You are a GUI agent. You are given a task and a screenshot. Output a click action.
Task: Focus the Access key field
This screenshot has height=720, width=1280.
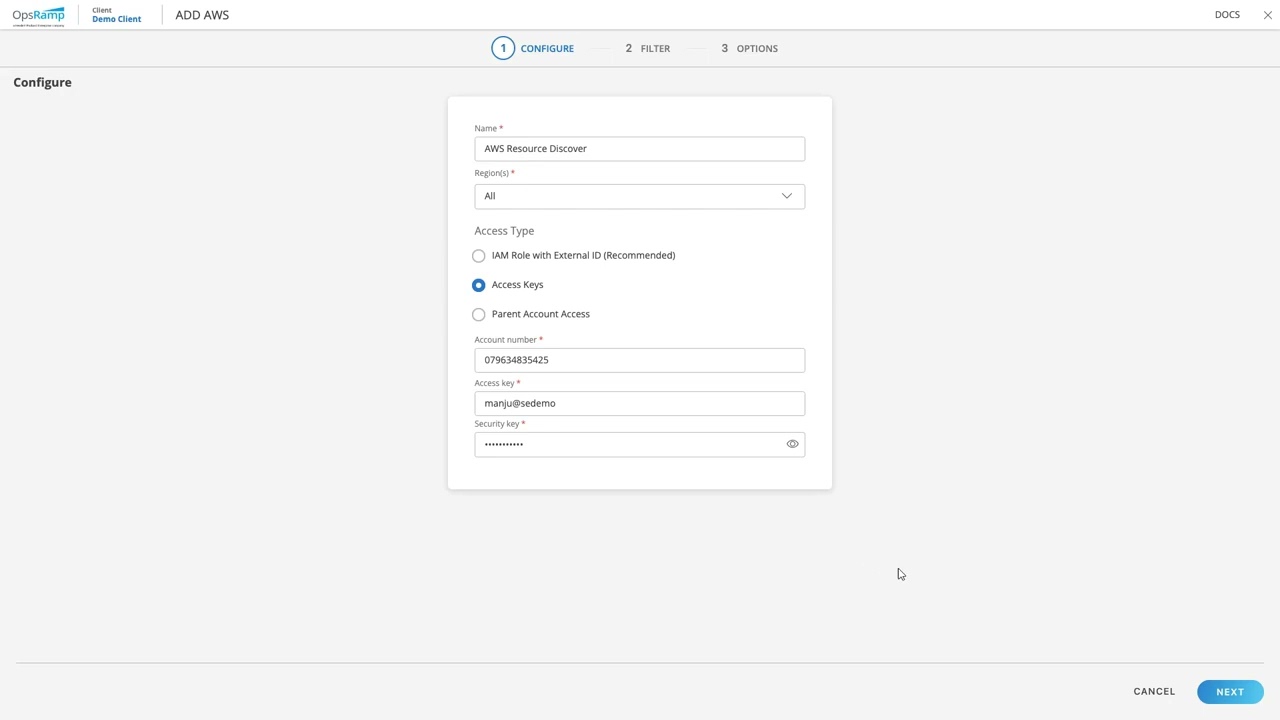640,403
